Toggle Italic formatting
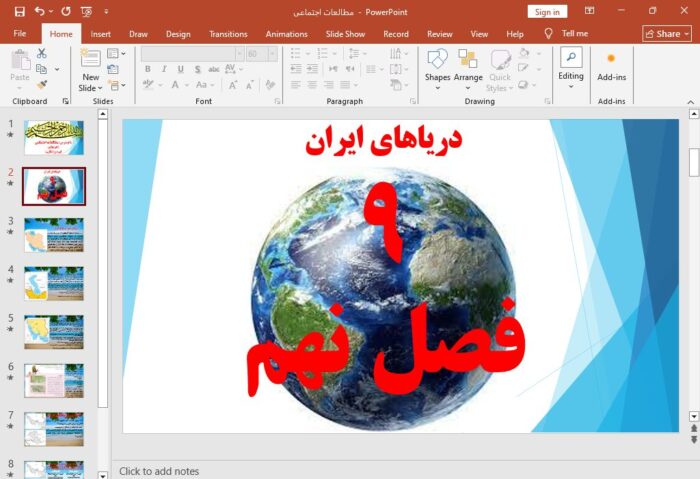Screen dimensions: 700x479 pos(164,69)
